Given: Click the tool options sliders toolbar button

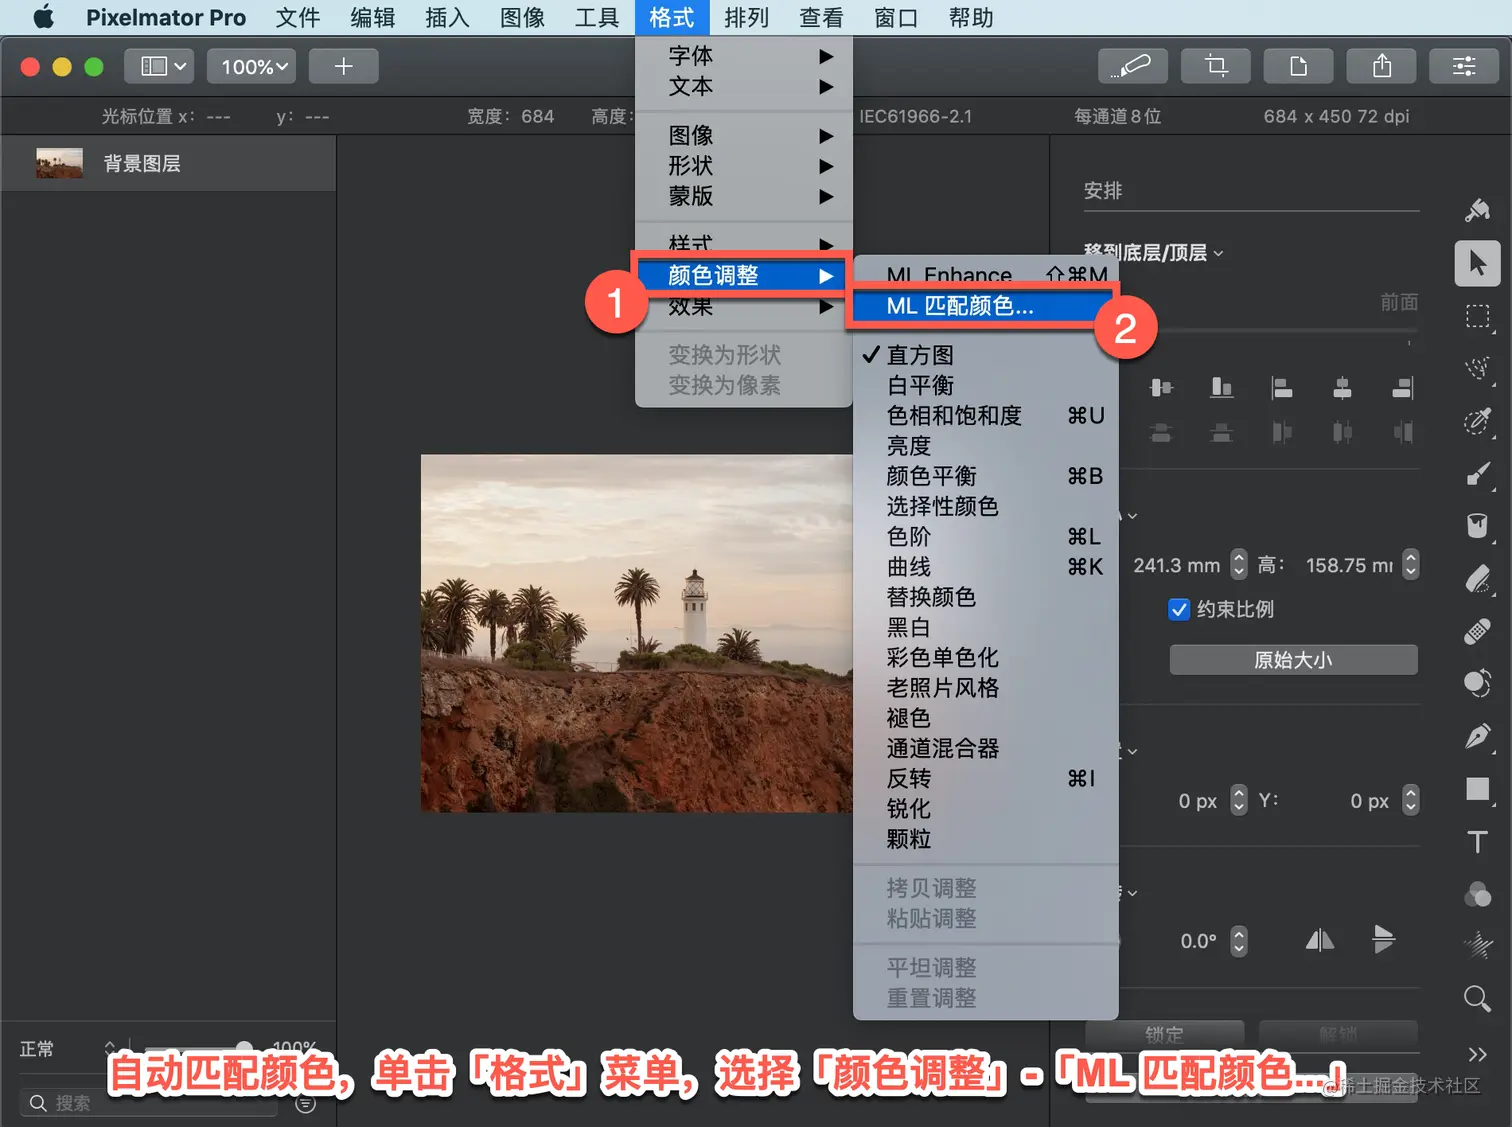Looking at the screenshot, I should pyautogui.click(x=1464, y=66).
